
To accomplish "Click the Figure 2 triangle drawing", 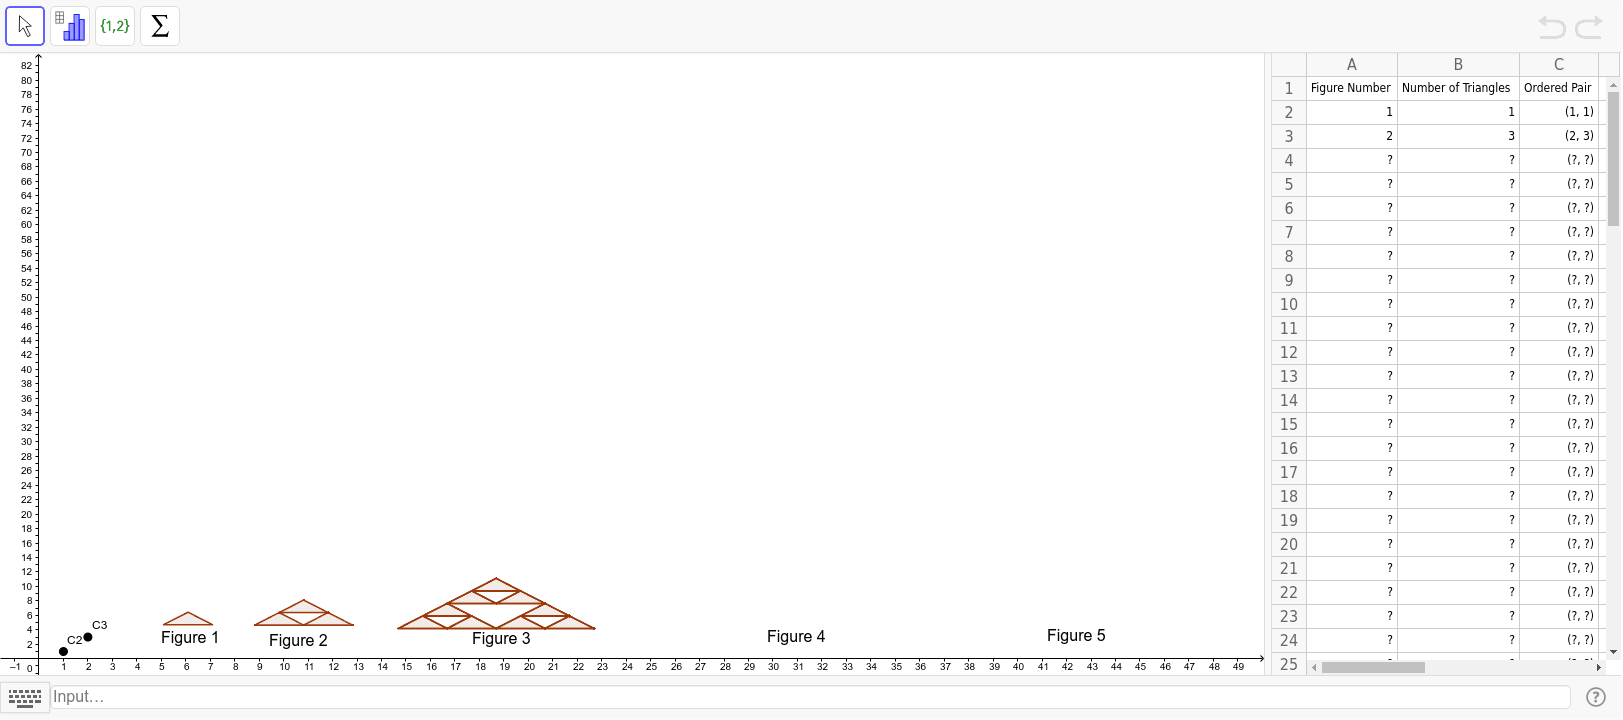I will pyautogui.click(x=304, y=613).
